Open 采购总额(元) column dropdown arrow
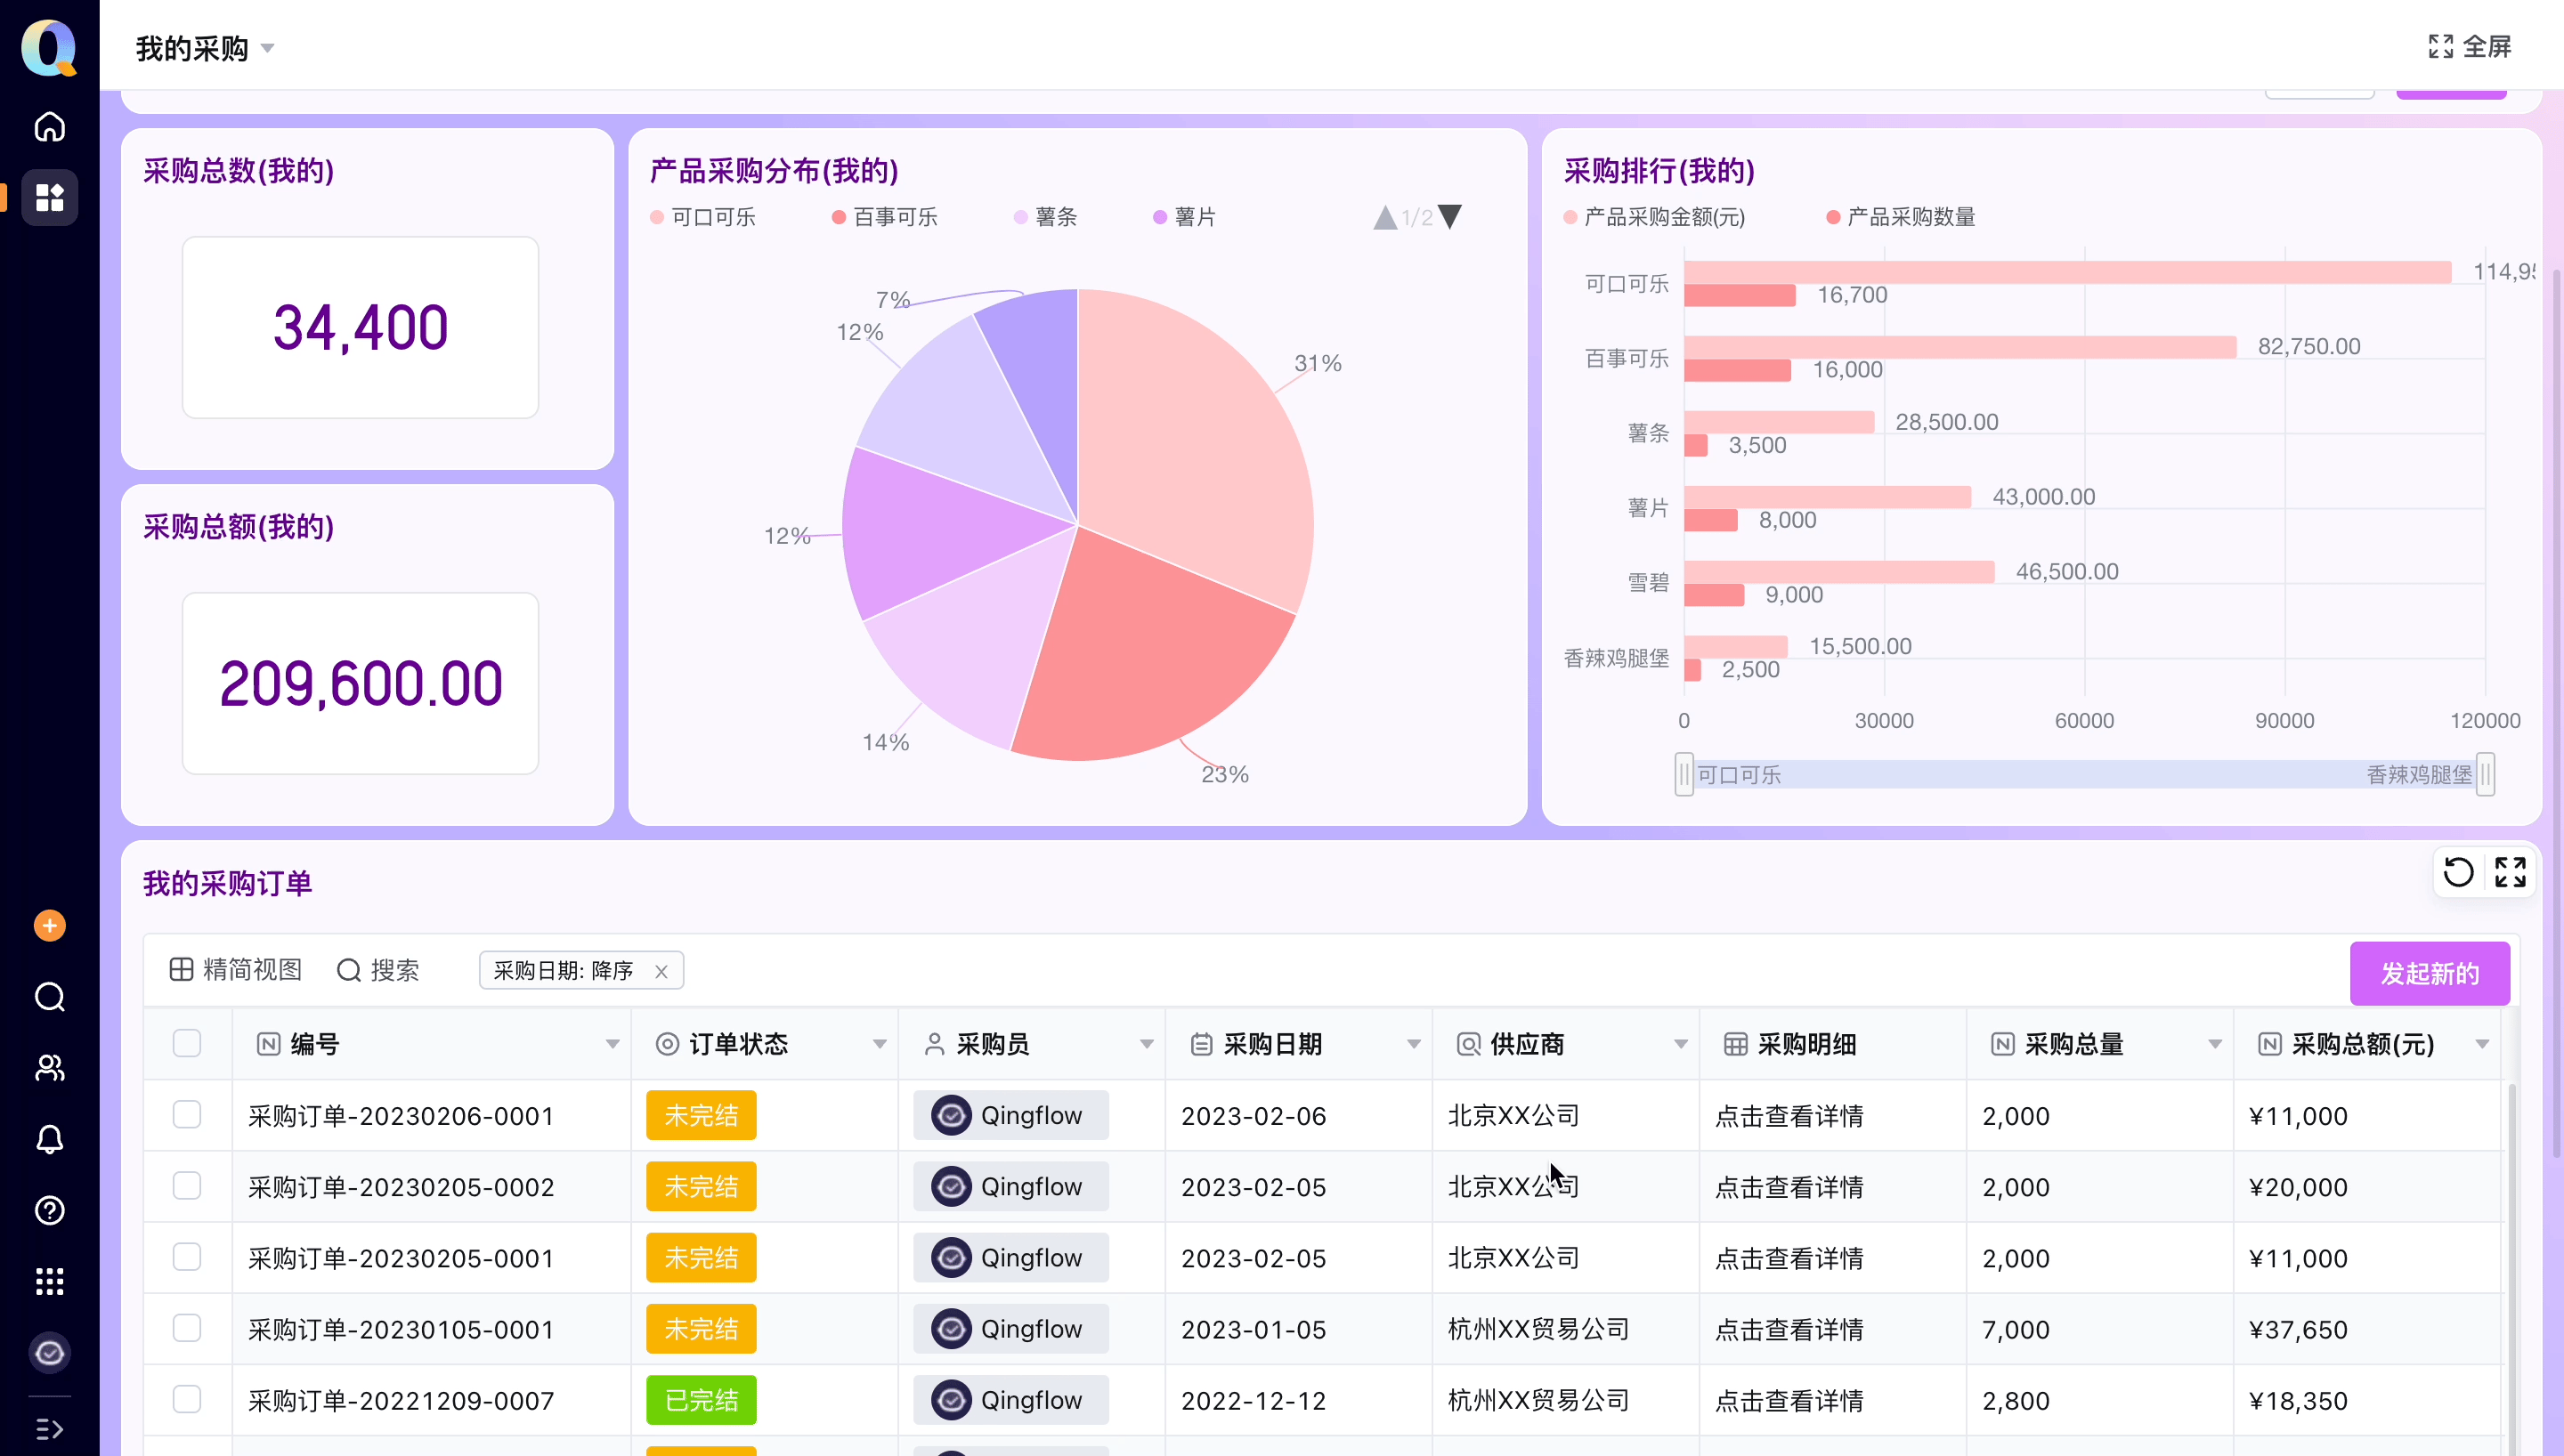Image resolution: width=2564 pixels, height=1456 pixels. click(x=2481, y=1044)
